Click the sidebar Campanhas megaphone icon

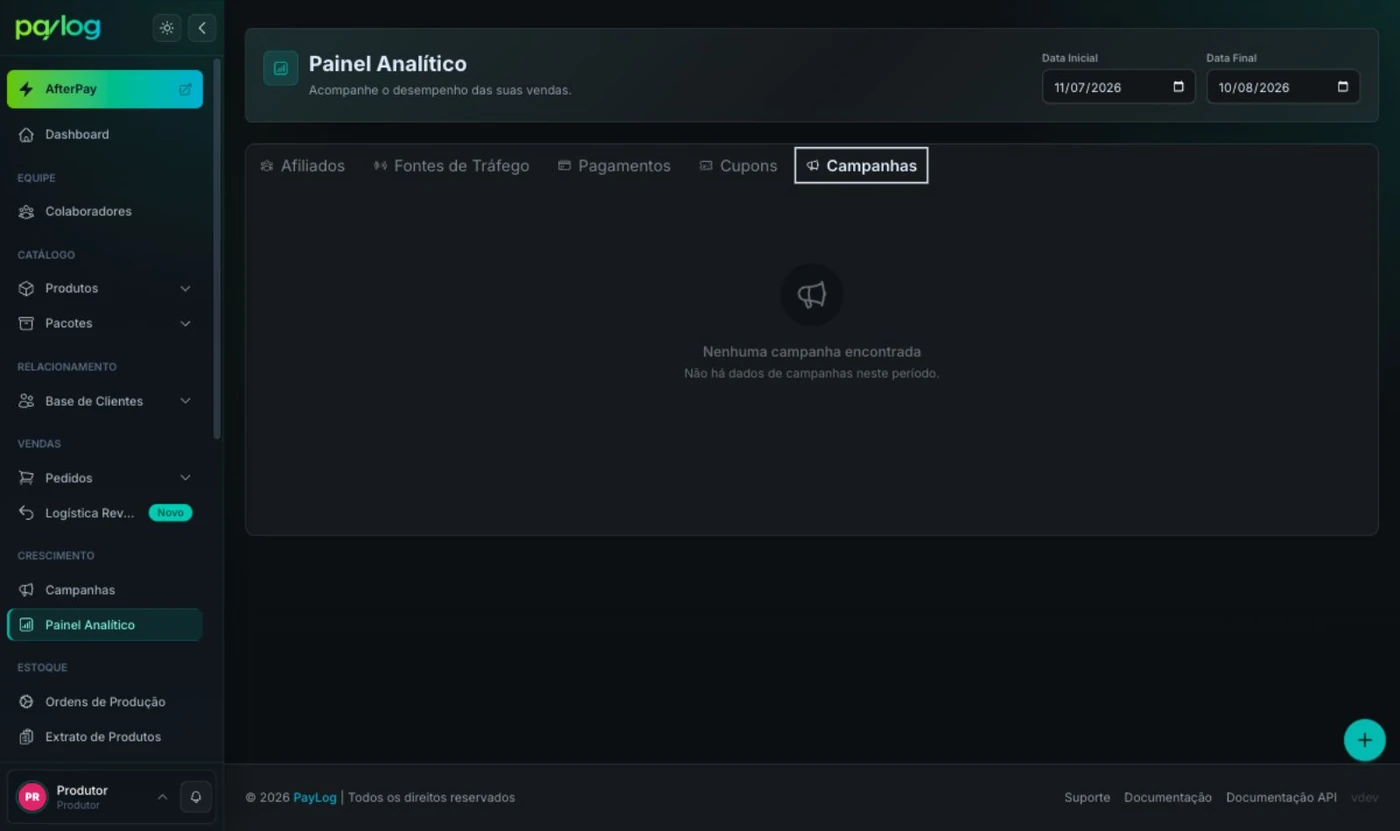pos(26,590)
